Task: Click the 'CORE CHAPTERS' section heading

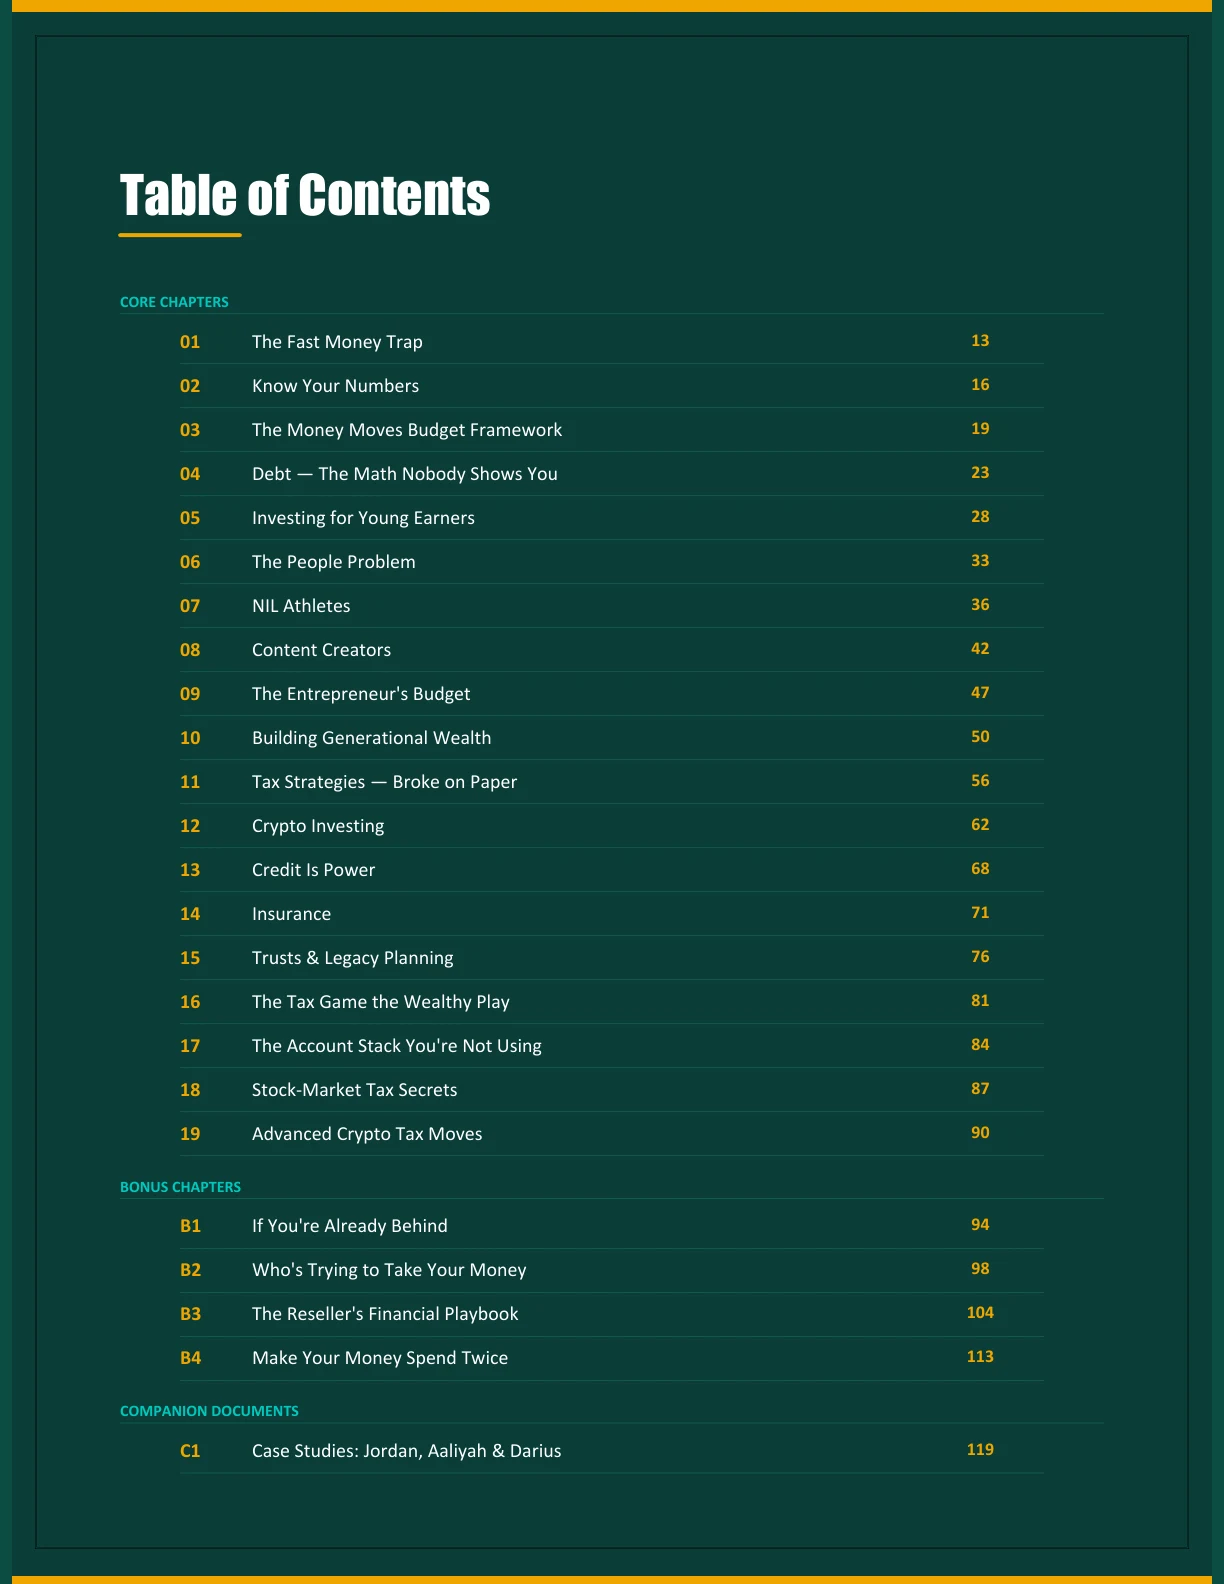Action: pyautogui.click(x=174, y=302)
